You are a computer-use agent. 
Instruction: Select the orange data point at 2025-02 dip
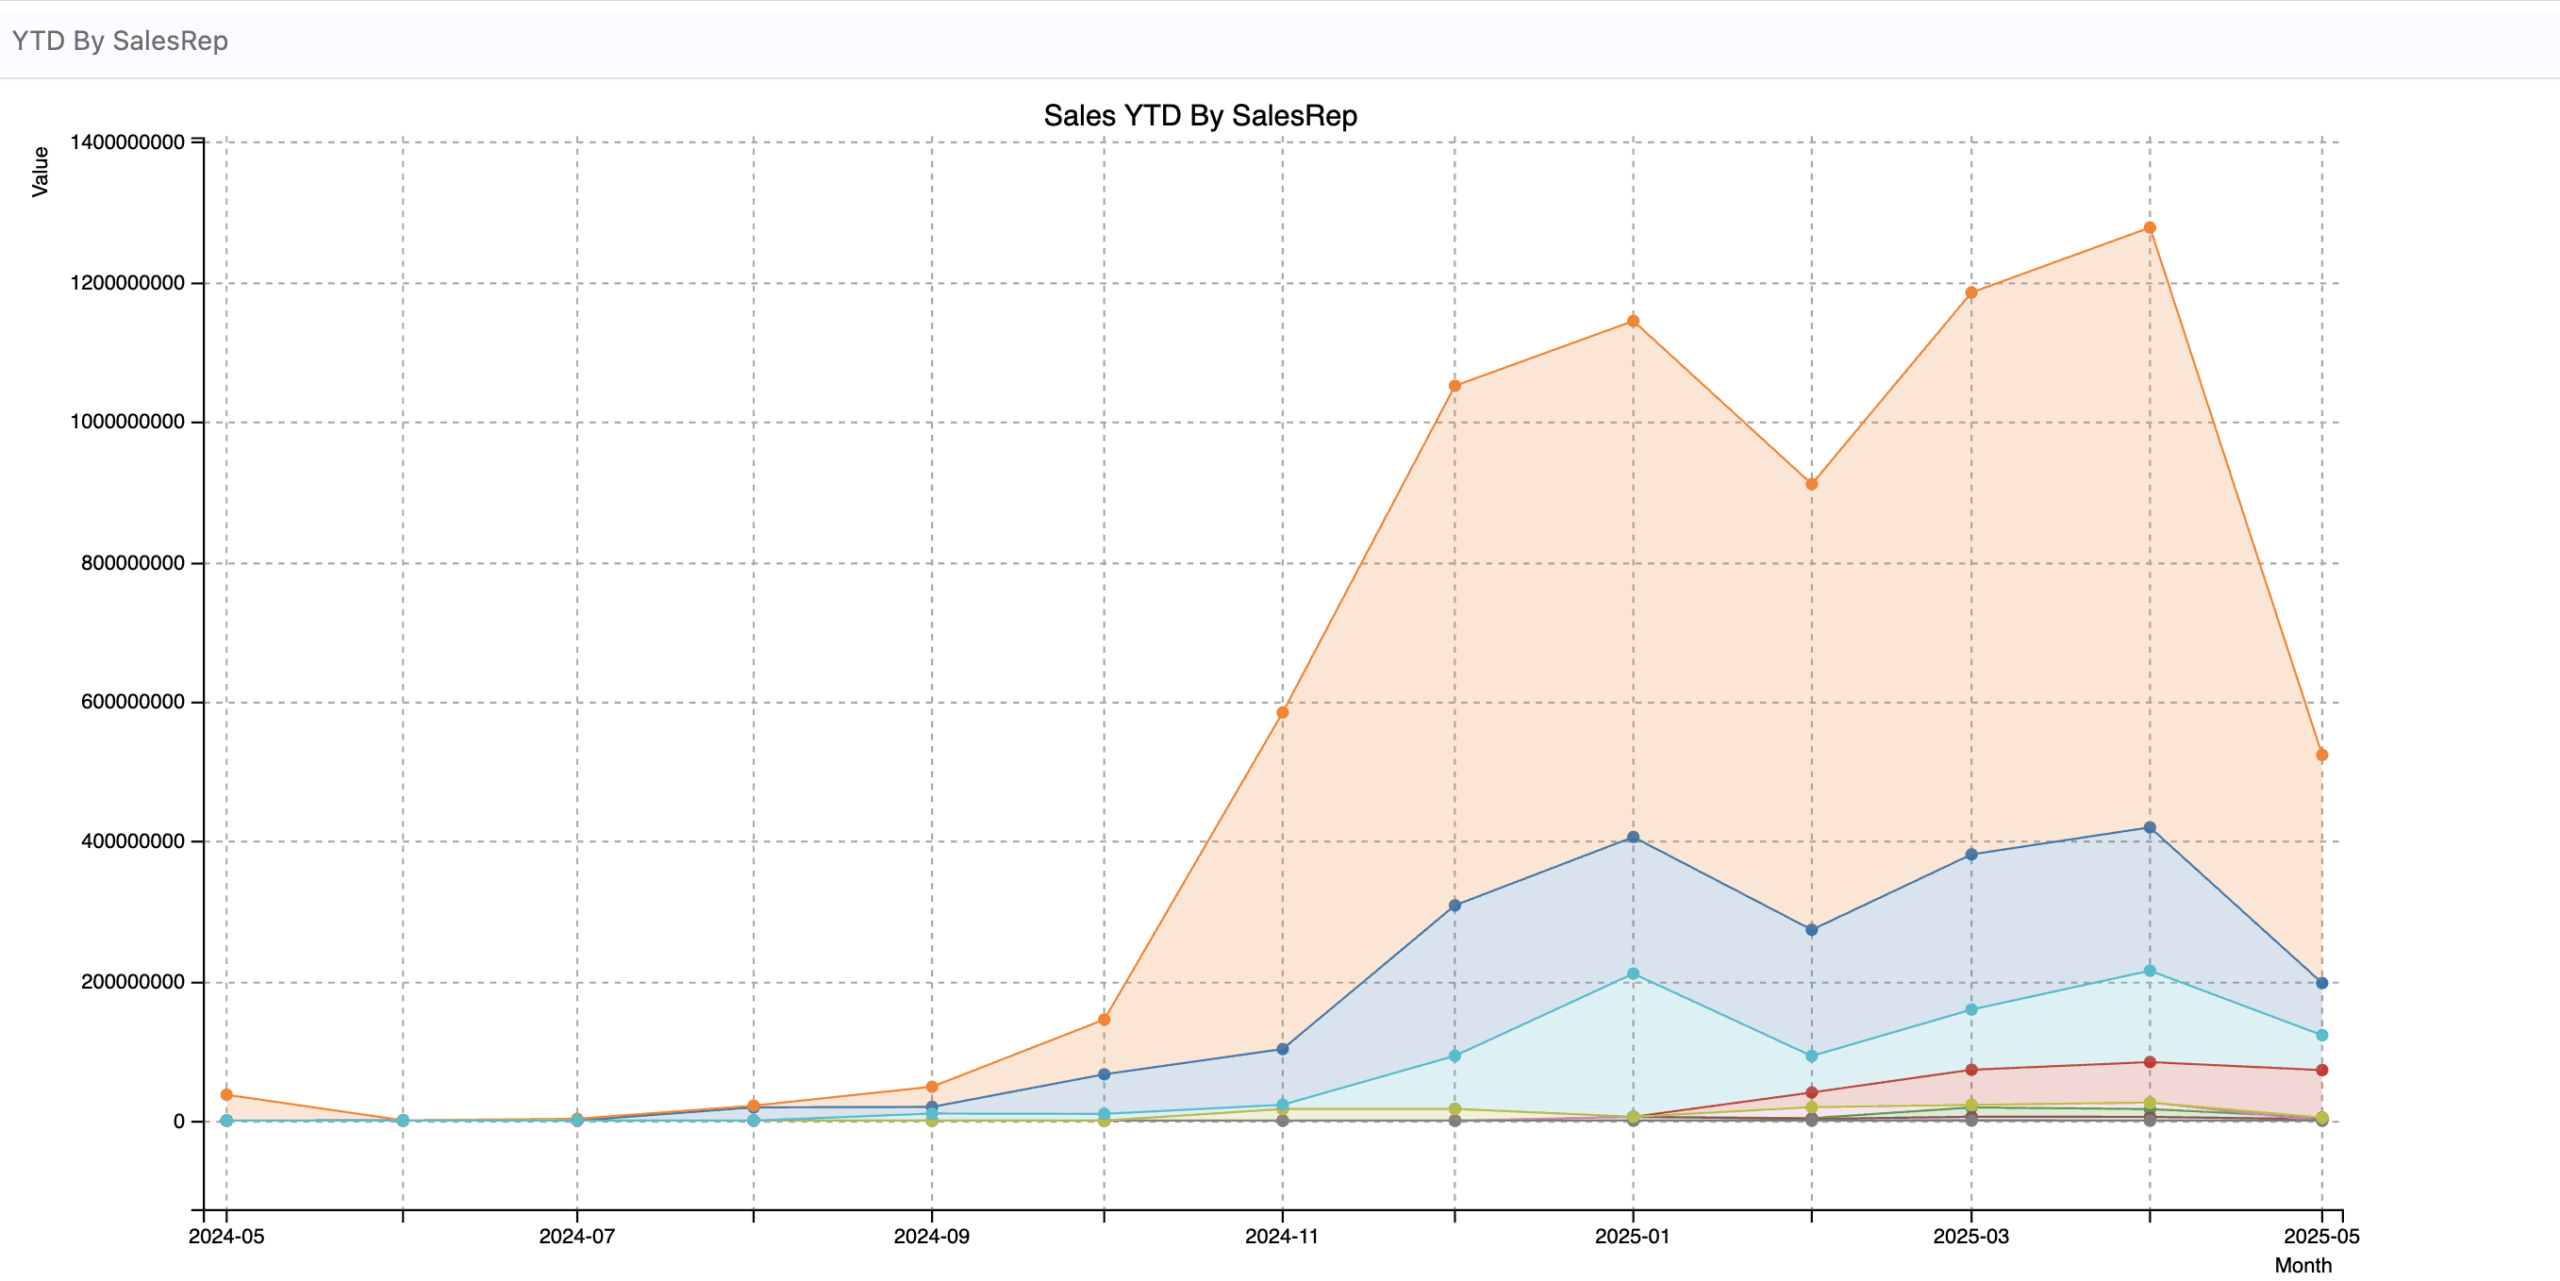[x=1811, y=484]
